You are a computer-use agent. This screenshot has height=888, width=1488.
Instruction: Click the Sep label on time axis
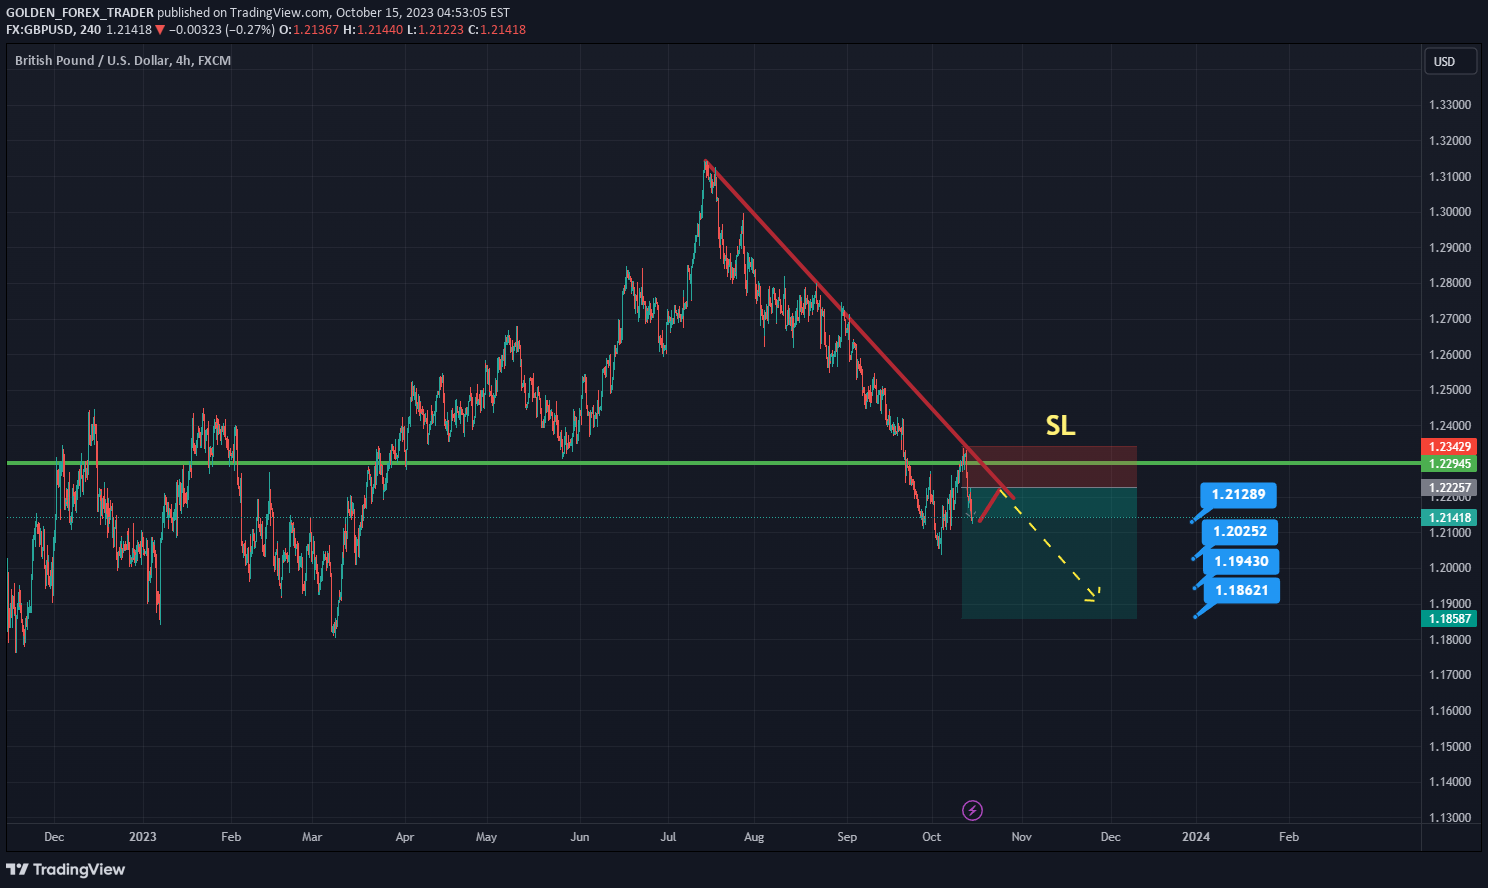click(x=847, y=837)
